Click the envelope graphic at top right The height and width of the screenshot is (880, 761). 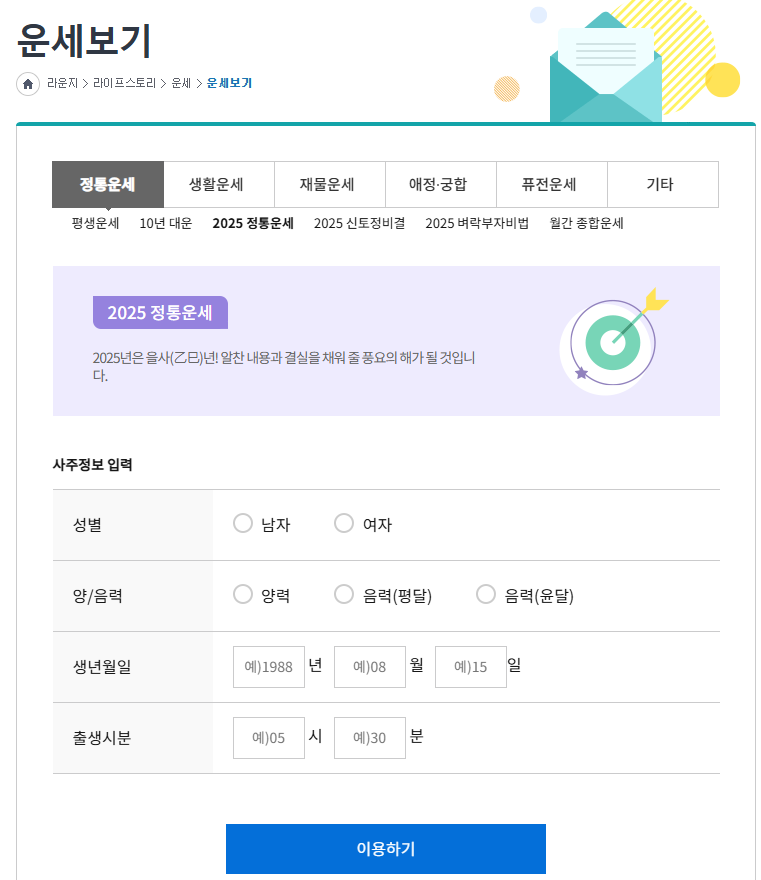tap(604, 70)
